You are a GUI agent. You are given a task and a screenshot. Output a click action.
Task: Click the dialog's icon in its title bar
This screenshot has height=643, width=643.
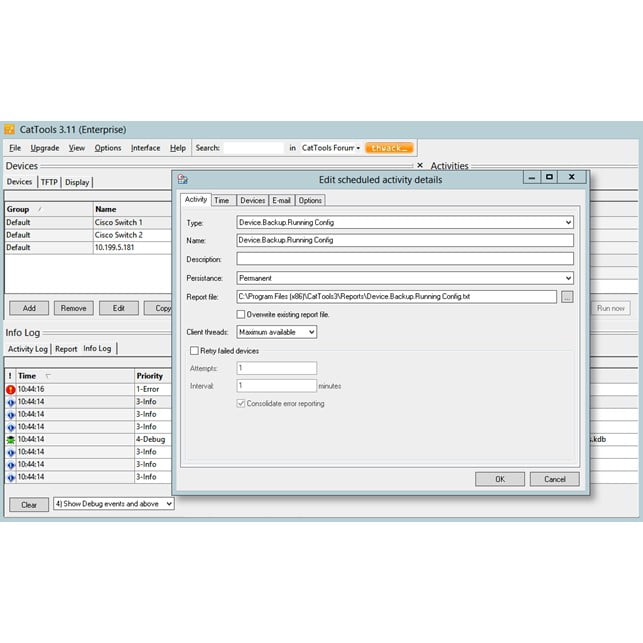click(x=184, y=179)
